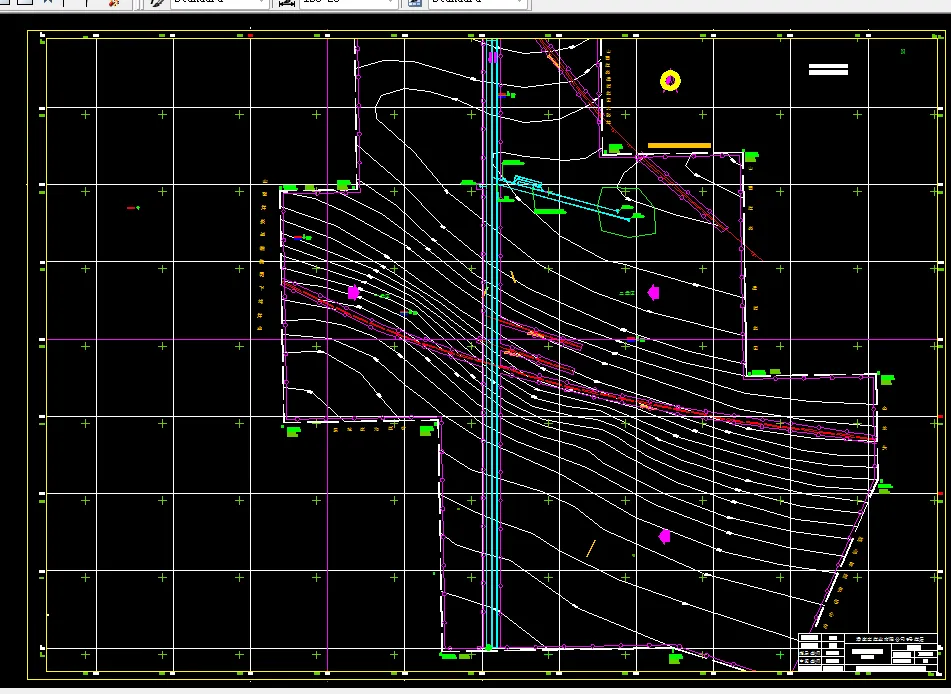Select wide green label below the cyan rectangle
The width and height of the screenshot is (951, 694).
(550, 212)
